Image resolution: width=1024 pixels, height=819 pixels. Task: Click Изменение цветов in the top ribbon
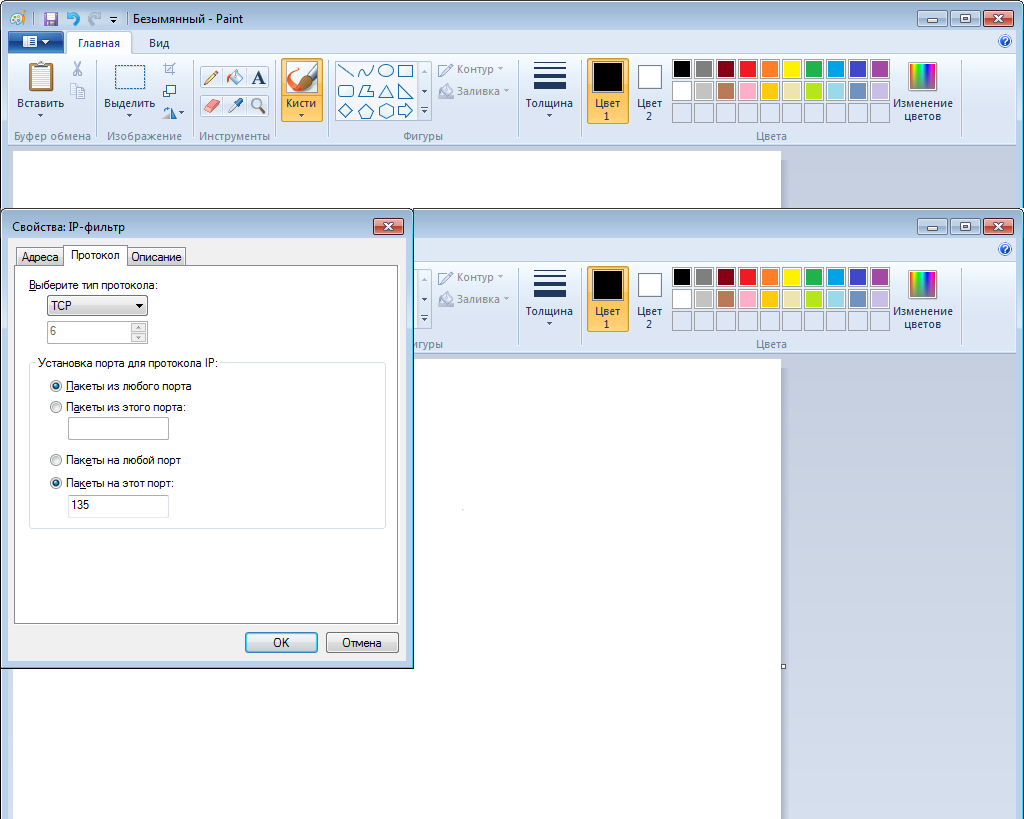[922, 91]
